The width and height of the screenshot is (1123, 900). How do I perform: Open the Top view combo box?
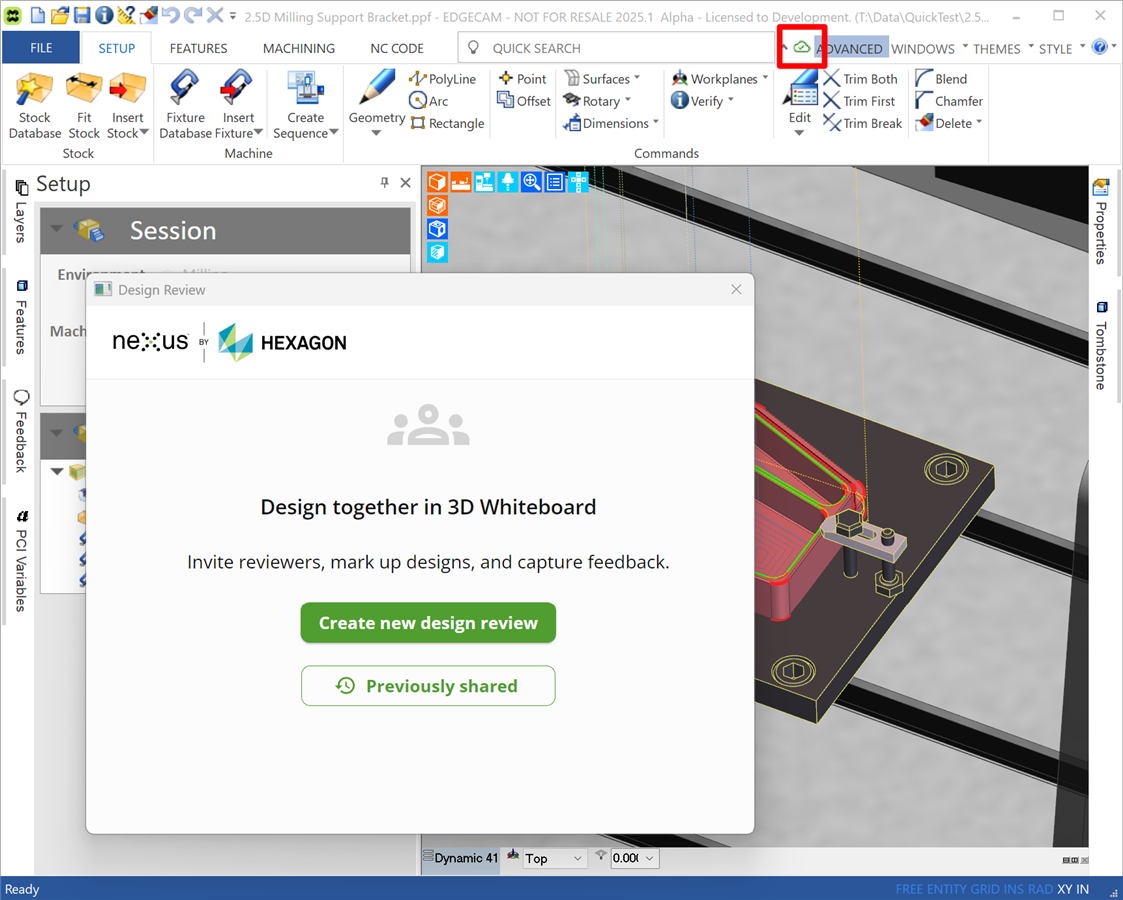click(x=554, y=858)
